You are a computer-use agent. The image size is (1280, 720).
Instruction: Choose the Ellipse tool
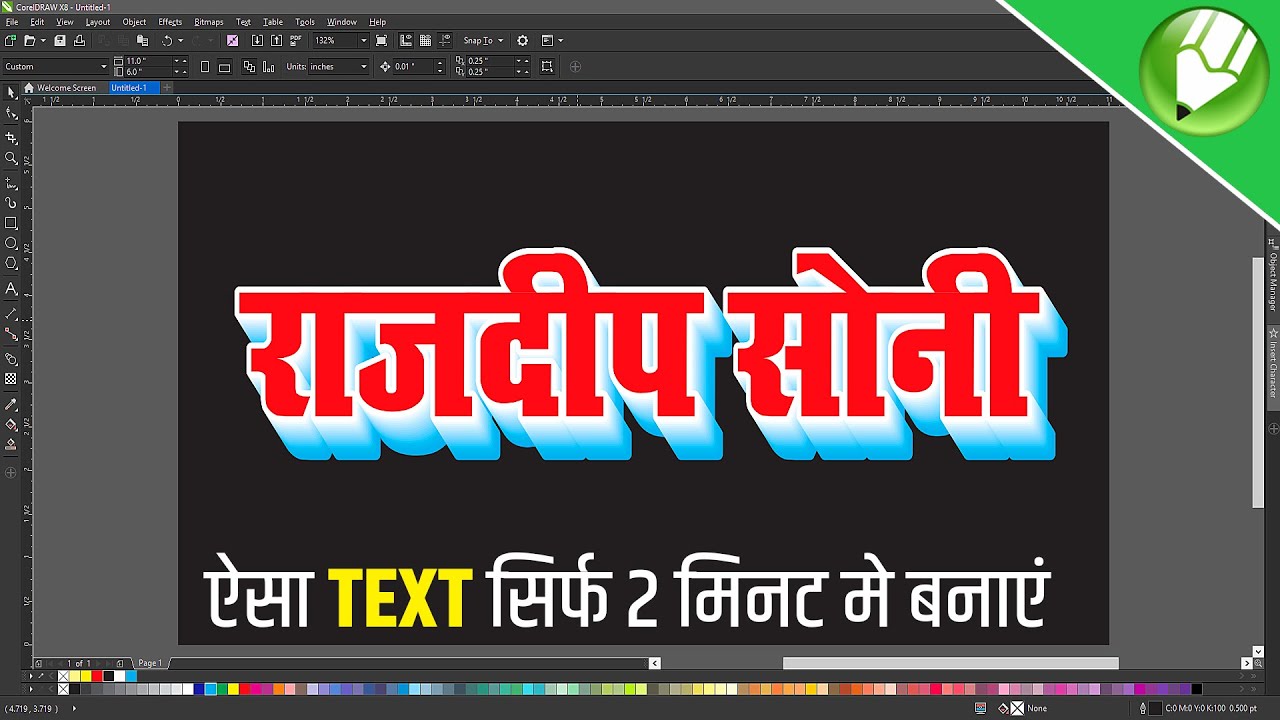click(x=11, y=243)
